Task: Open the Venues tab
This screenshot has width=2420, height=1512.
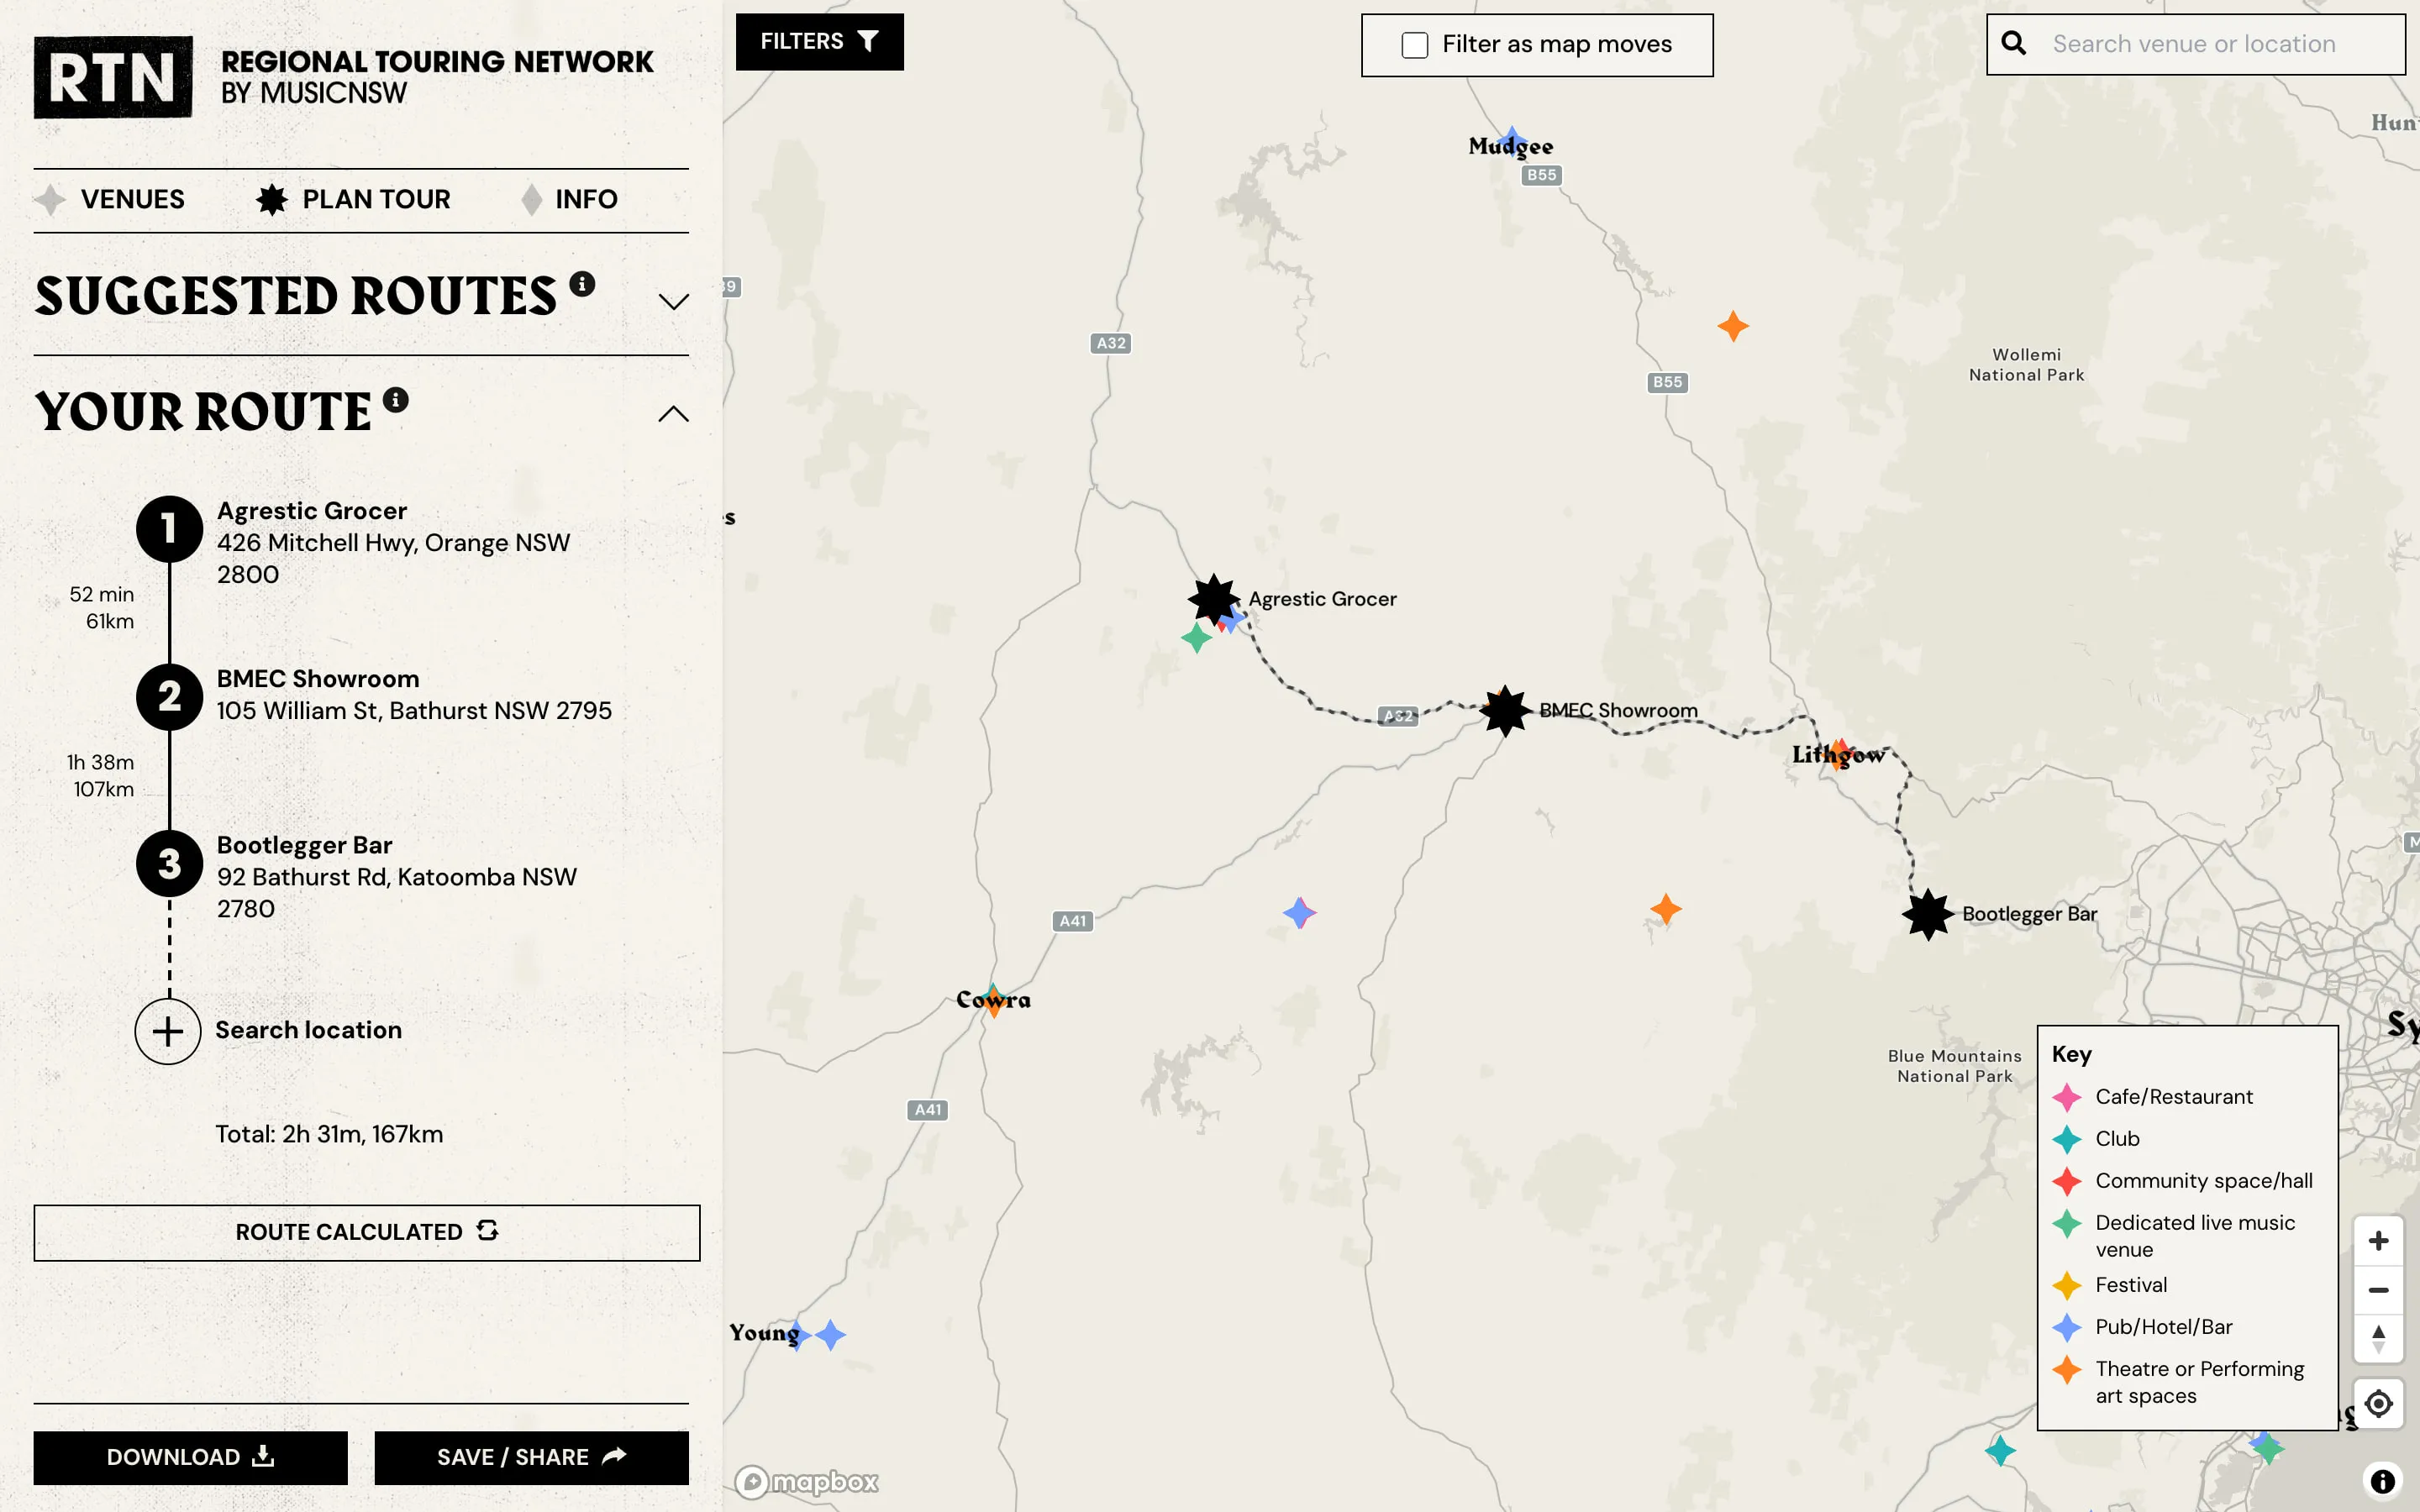Action: click(x=109, y=199)
